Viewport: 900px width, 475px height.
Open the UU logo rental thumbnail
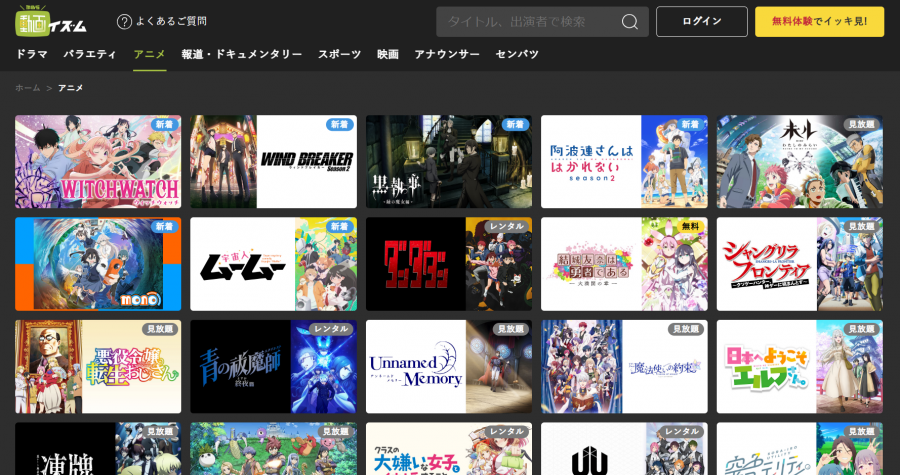(624, 449)
